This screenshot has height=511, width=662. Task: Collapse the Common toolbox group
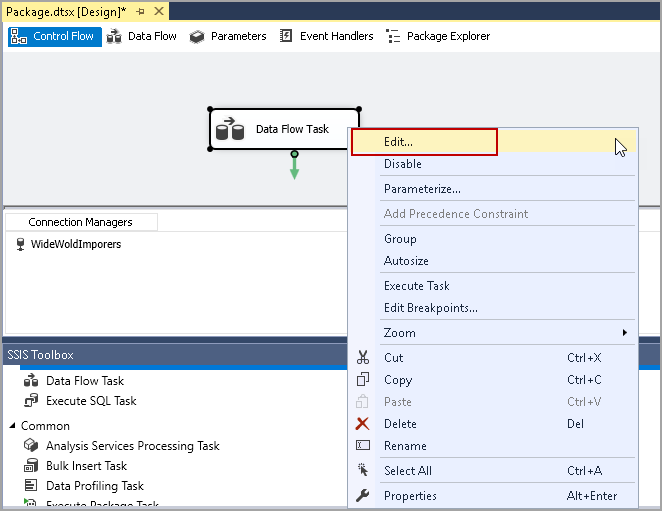(x=11, y=426)
